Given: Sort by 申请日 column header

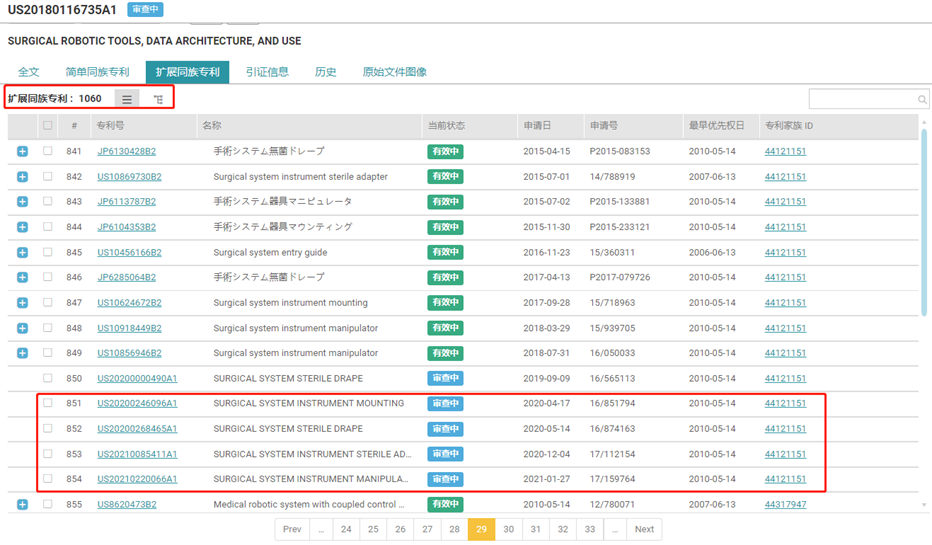Looking at the screenshot, I should (x=537, y=126).
